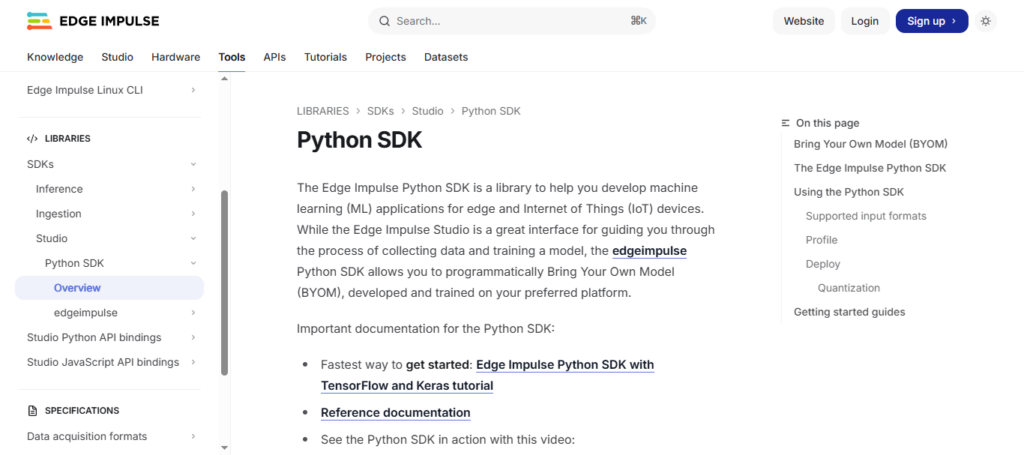
Task: Click the sidebar scroll down arrow
Action: point(224,448)
